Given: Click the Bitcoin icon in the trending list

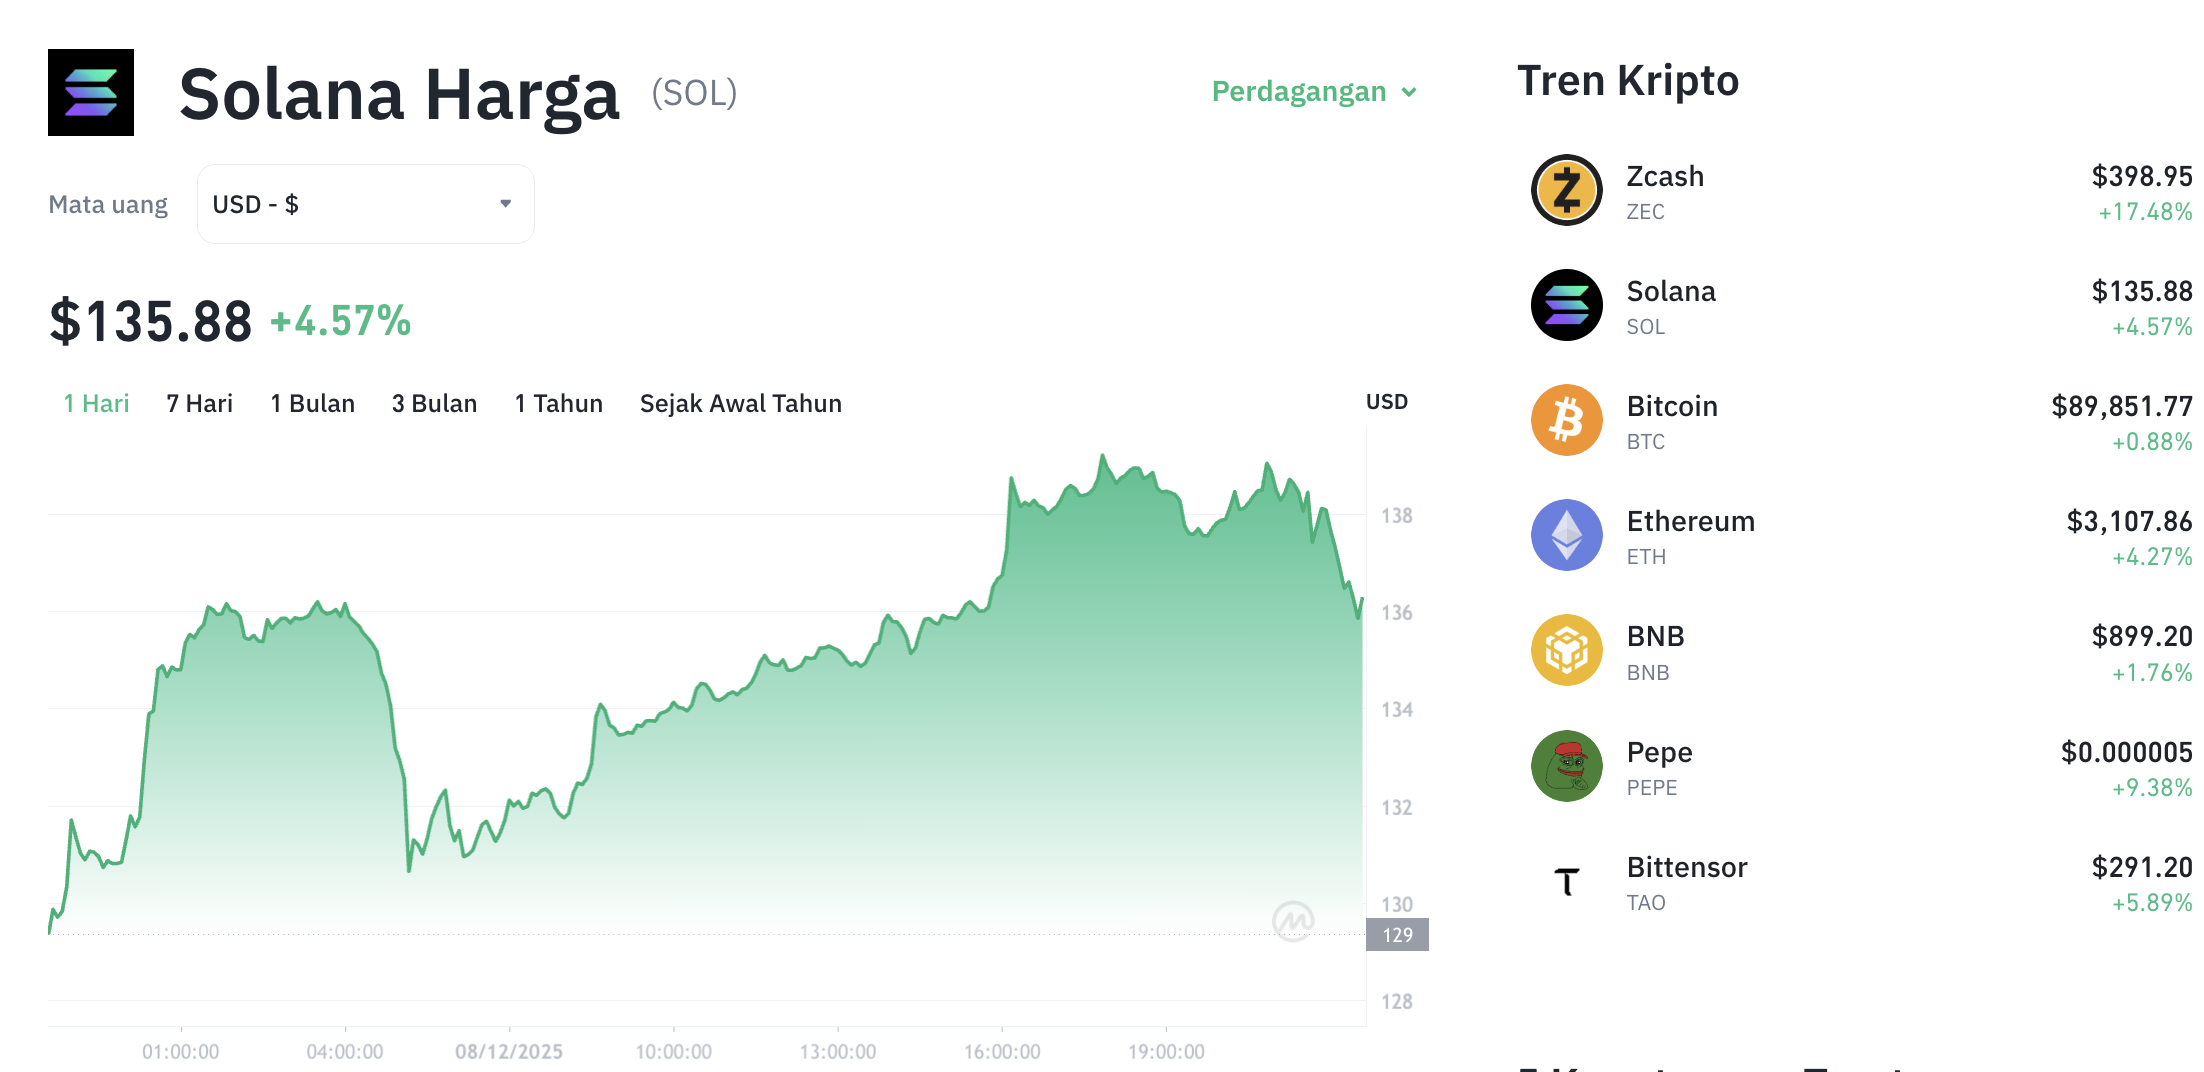Looking at the screenshot, I should pos(1566,420).
